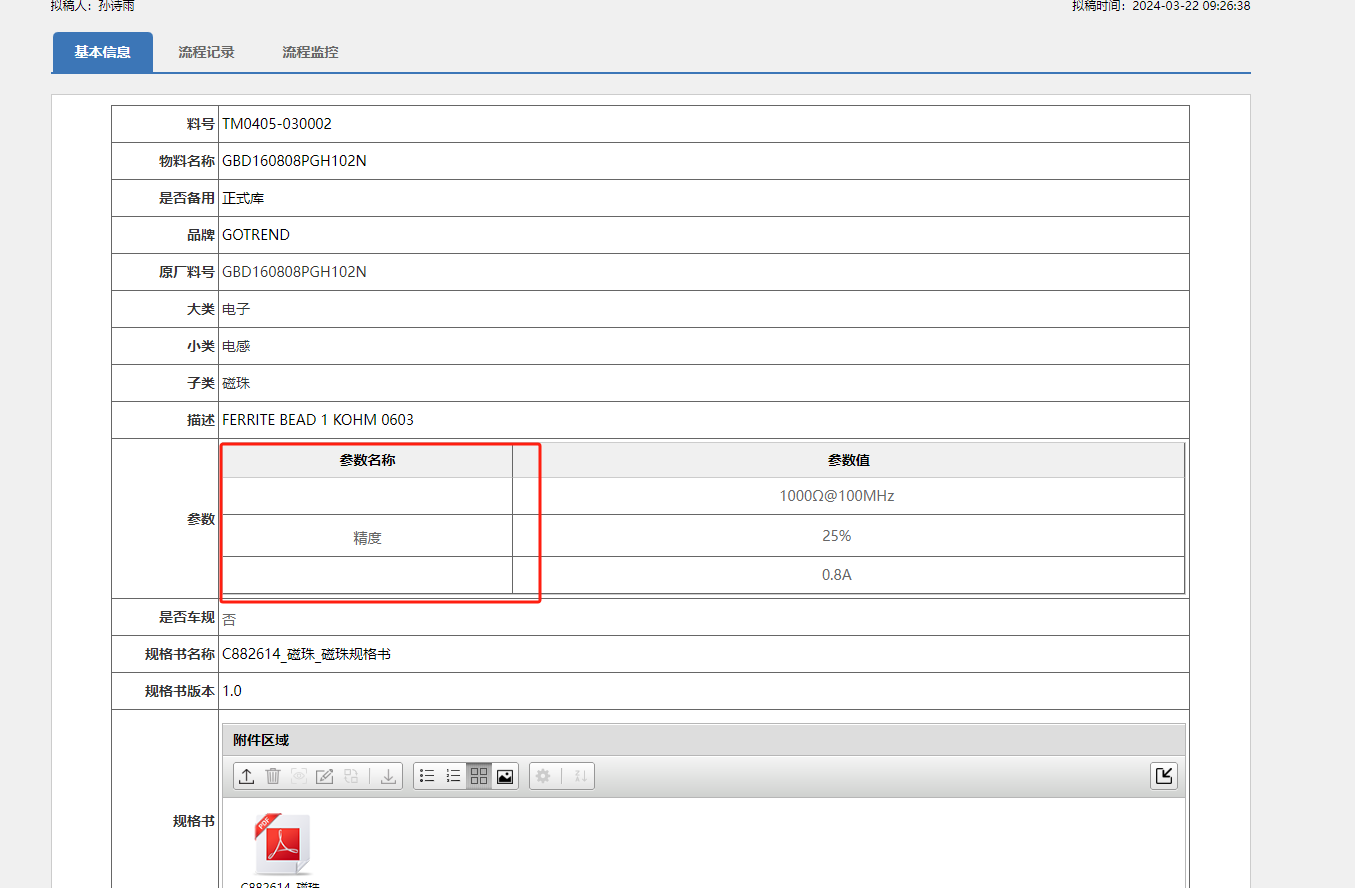This screenshot has height=888, width=1355.
Task: Click the 精度 parameter name cell
Action: click(367, 537)
